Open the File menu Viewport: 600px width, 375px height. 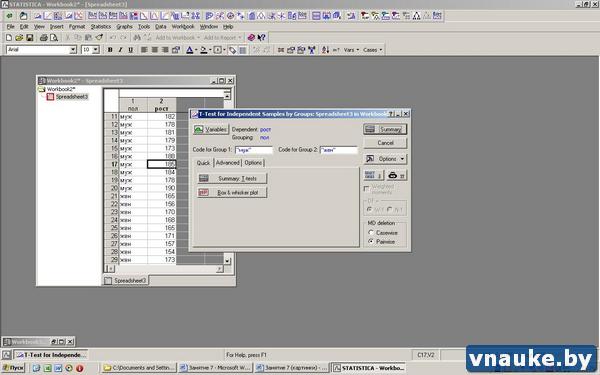11,26
